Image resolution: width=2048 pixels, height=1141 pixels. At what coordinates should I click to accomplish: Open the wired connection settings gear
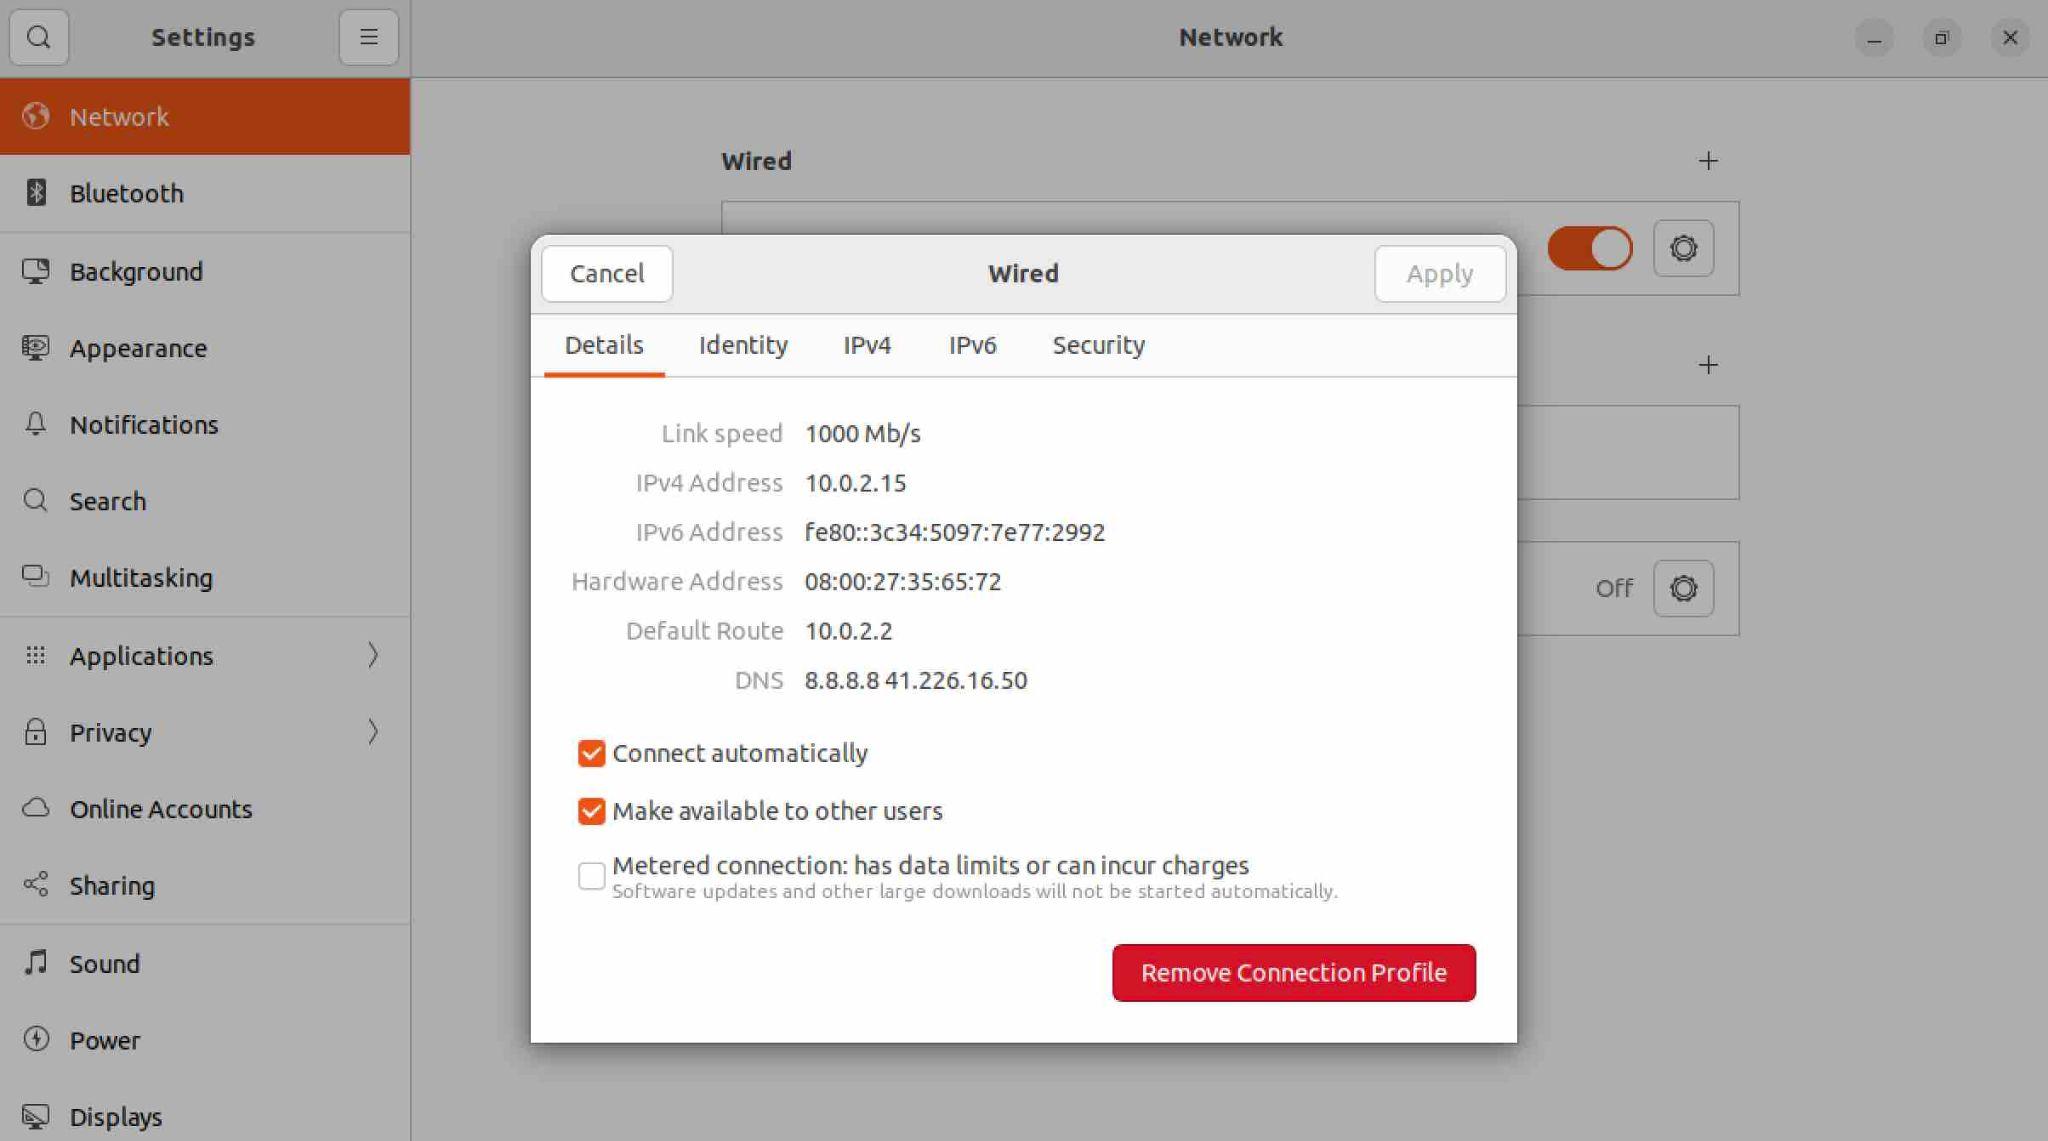pos(1683,248)
